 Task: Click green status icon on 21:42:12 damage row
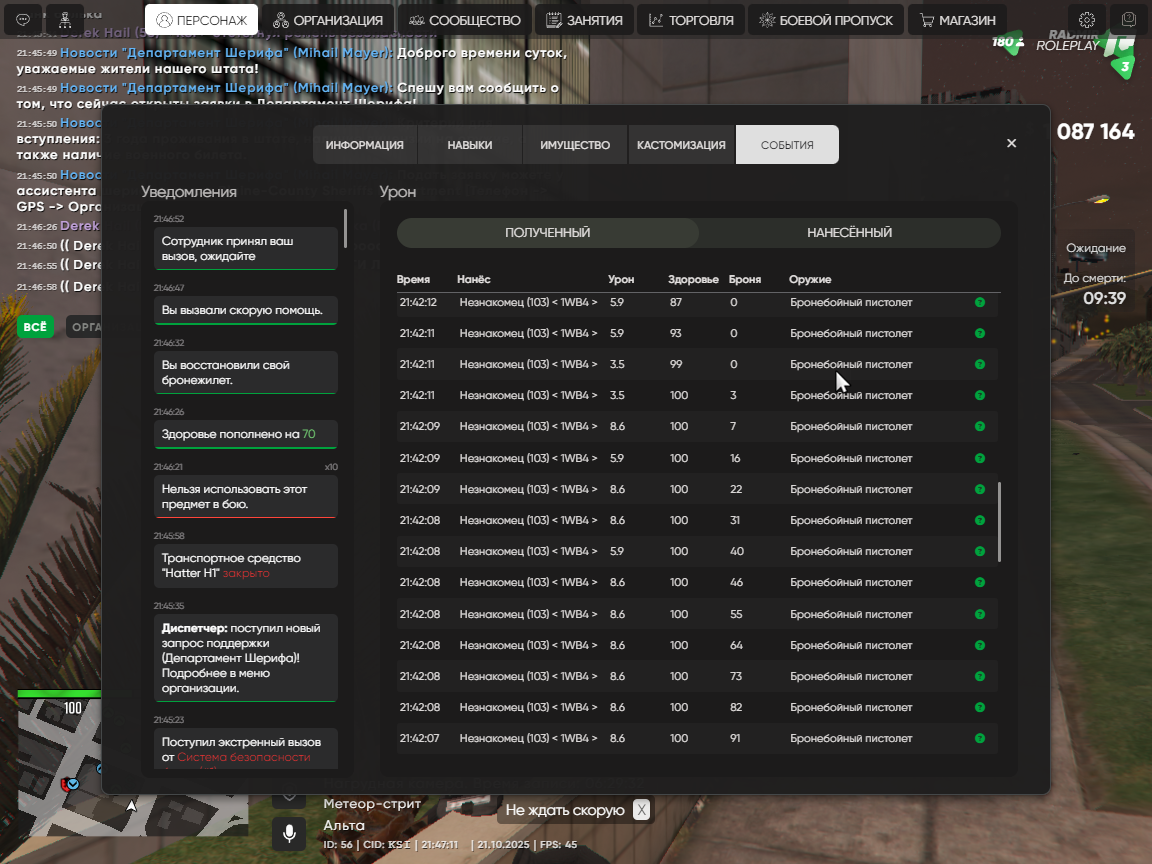[979, 303]
